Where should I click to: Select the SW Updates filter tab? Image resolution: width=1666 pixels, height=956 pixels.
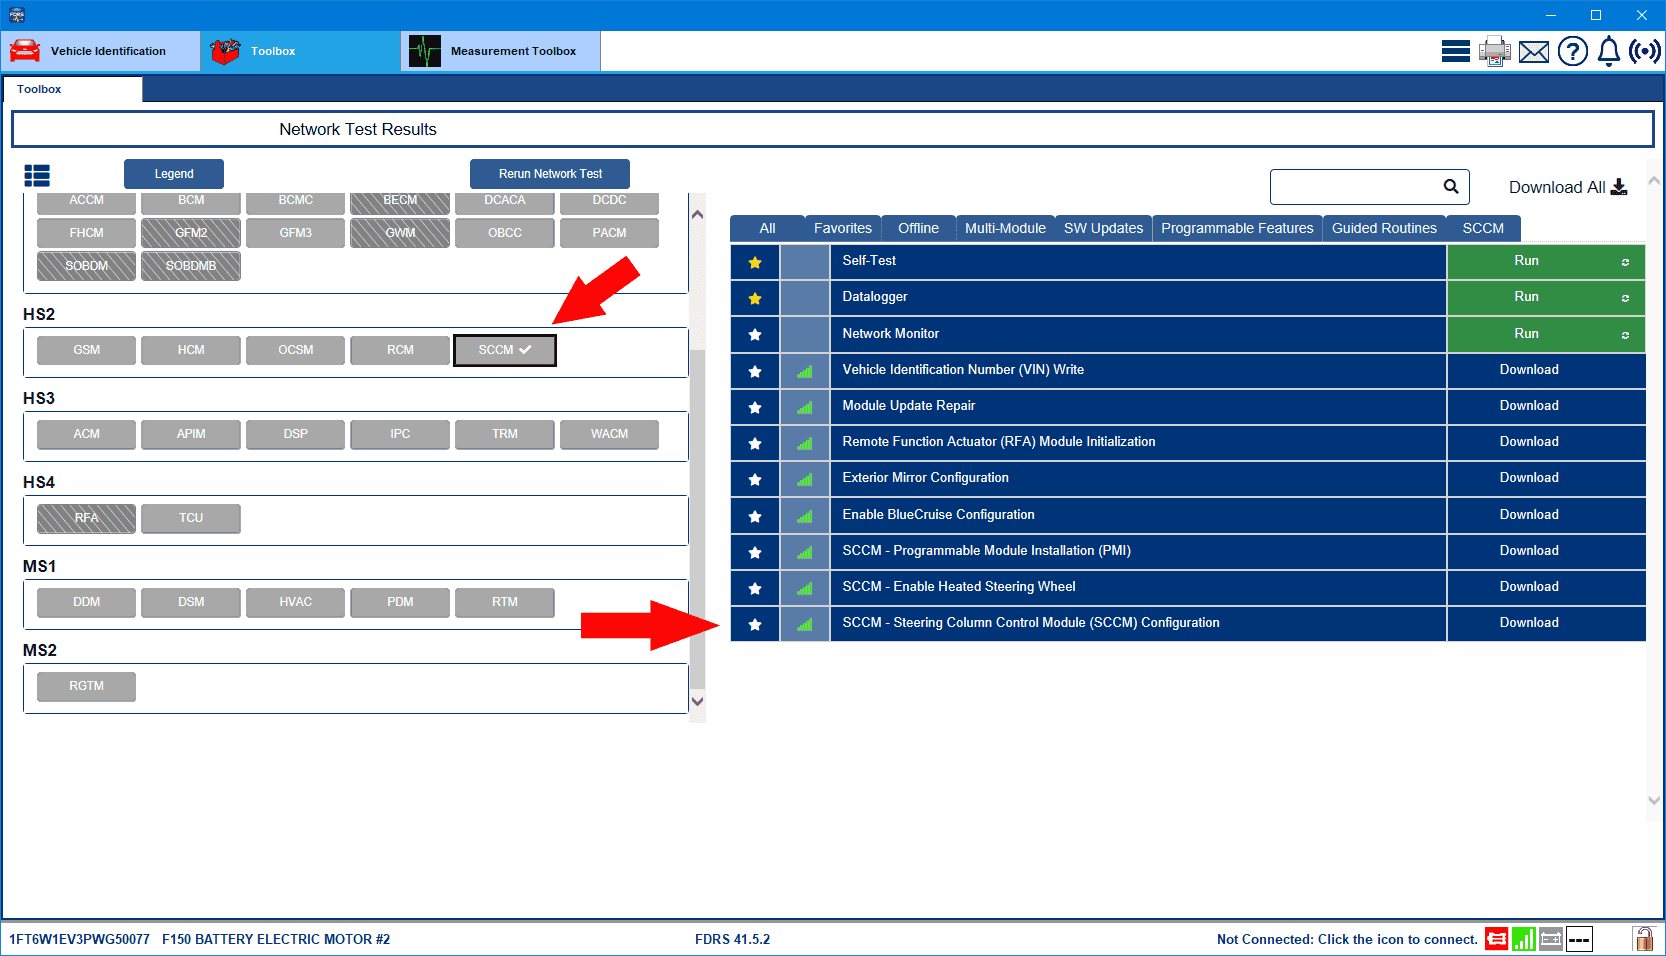1103,228
